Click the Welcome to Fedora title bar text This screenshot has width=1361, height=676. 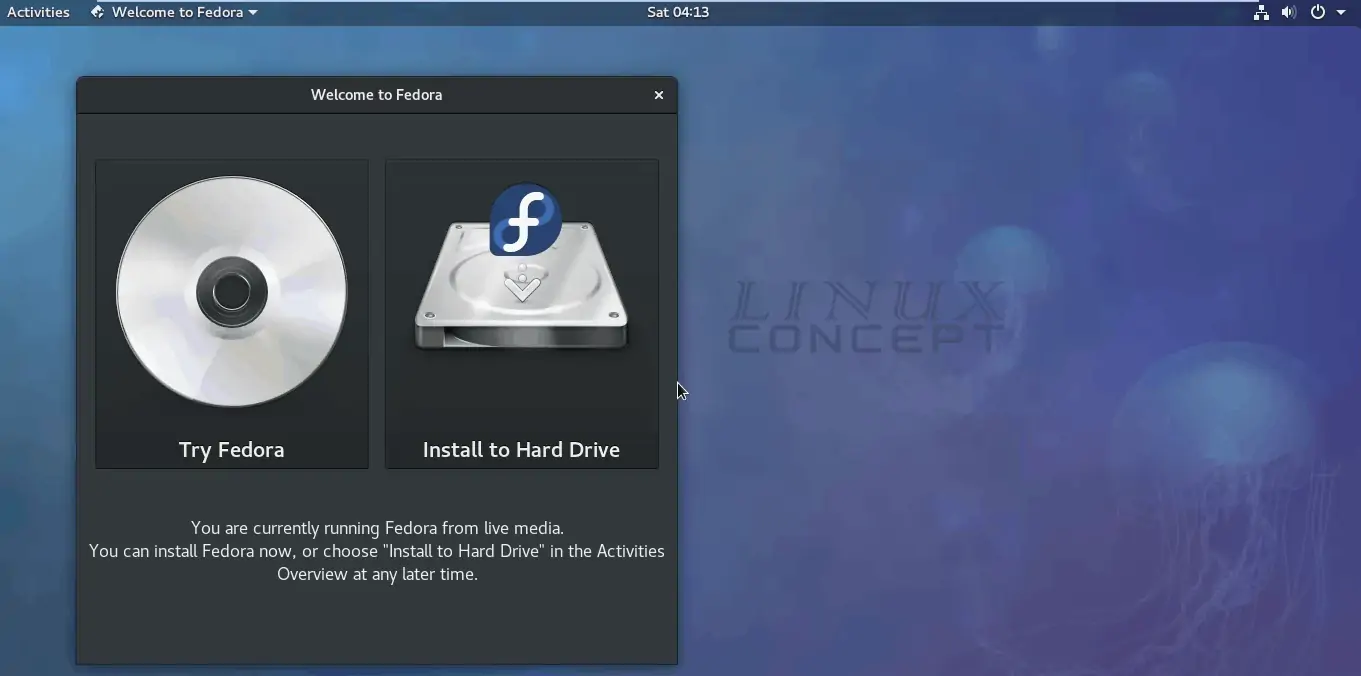point(377,95)
